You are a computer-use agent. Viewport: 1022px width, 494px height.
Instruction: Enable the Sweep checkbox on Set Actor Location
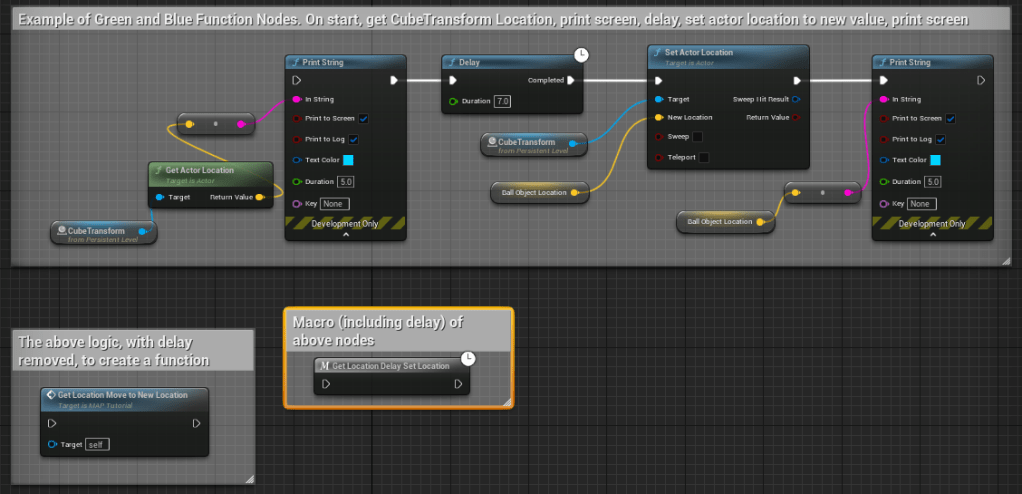pos(697,137)
